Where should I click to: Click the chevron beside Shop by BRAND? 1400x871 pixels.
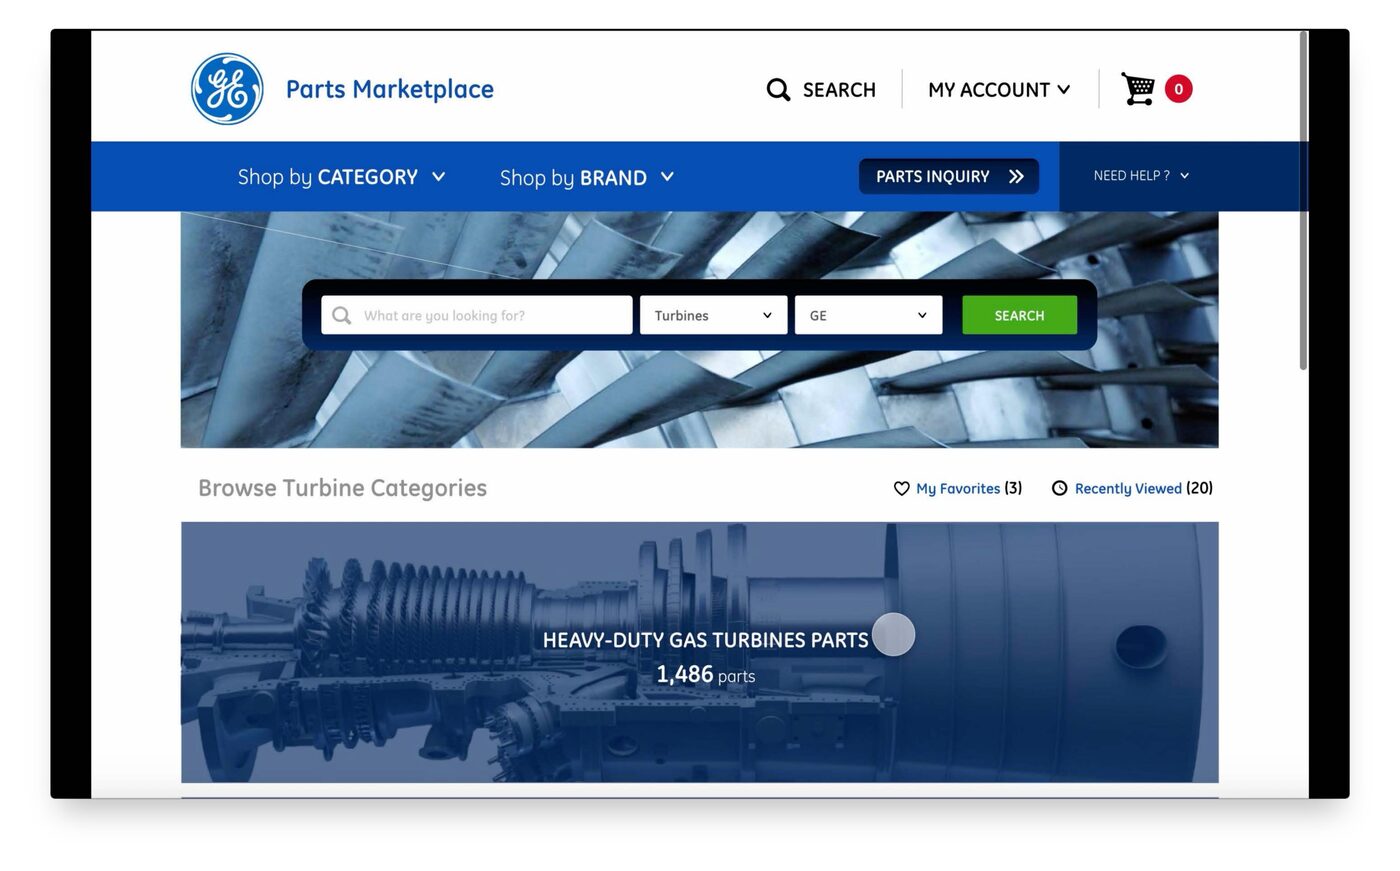point(667,177)
